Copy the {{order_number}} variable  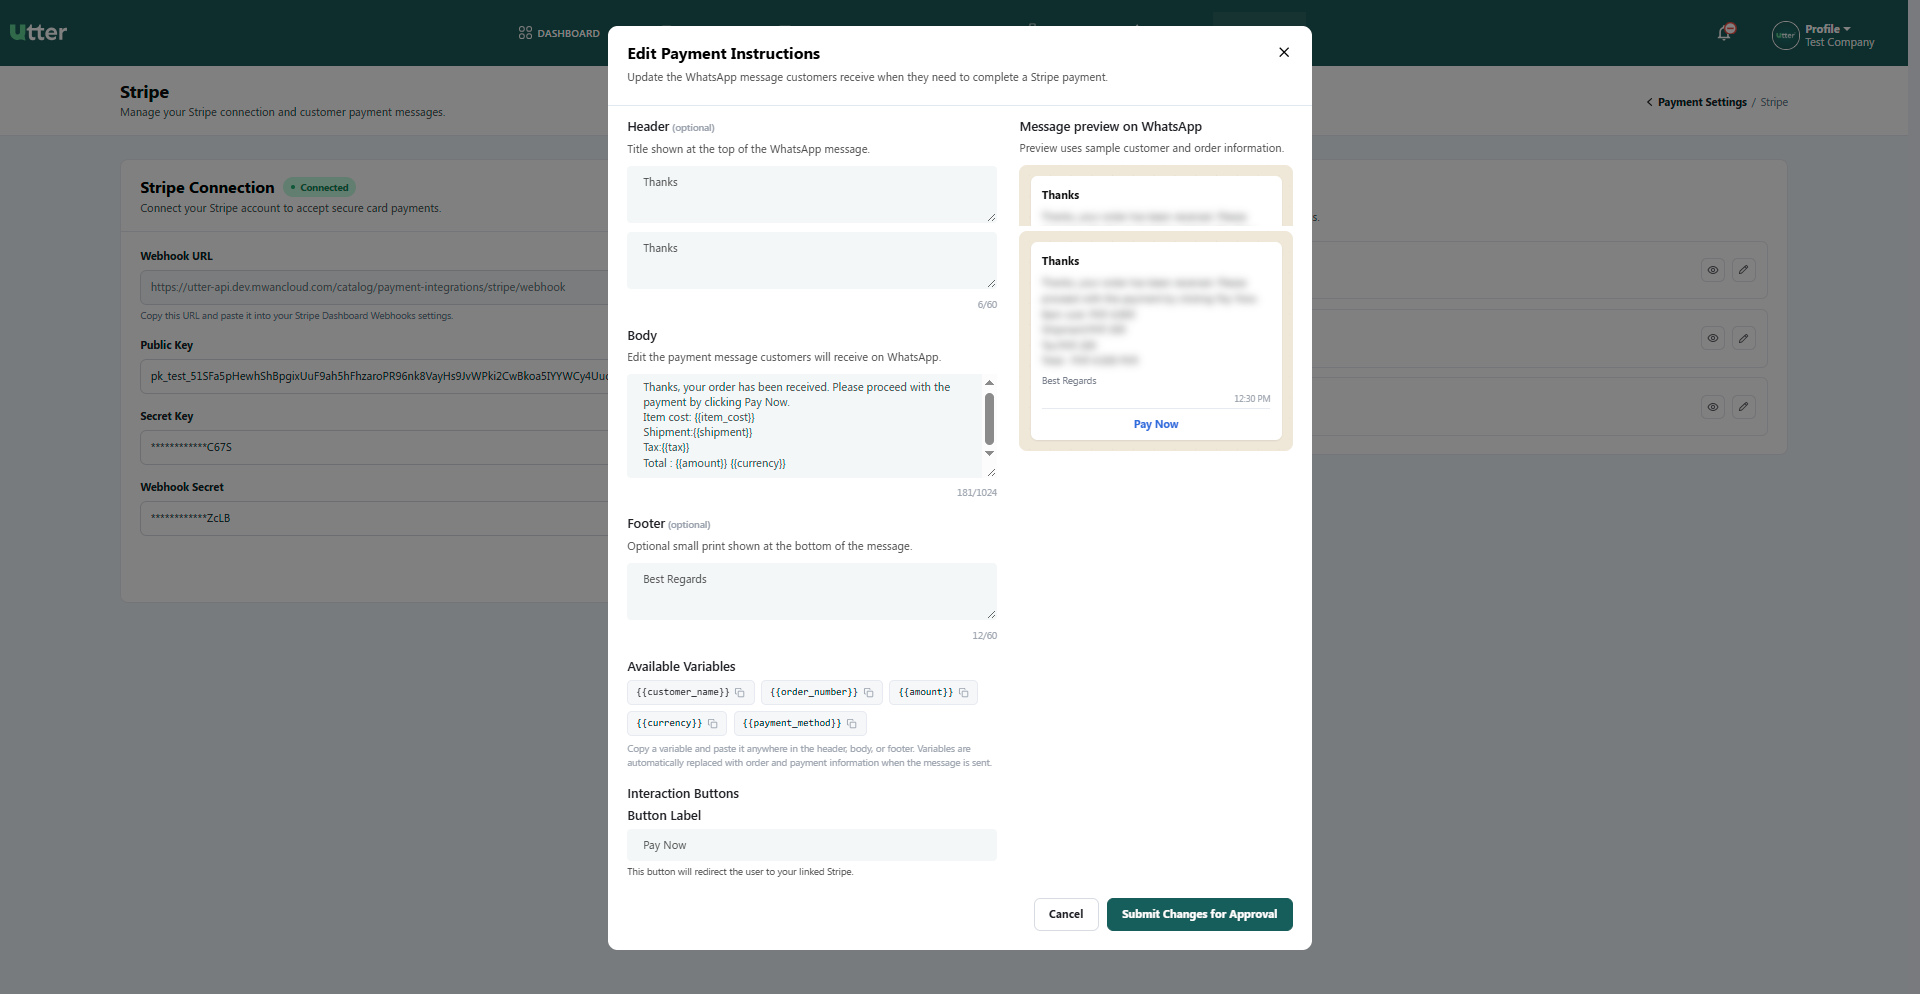point(868,693)
